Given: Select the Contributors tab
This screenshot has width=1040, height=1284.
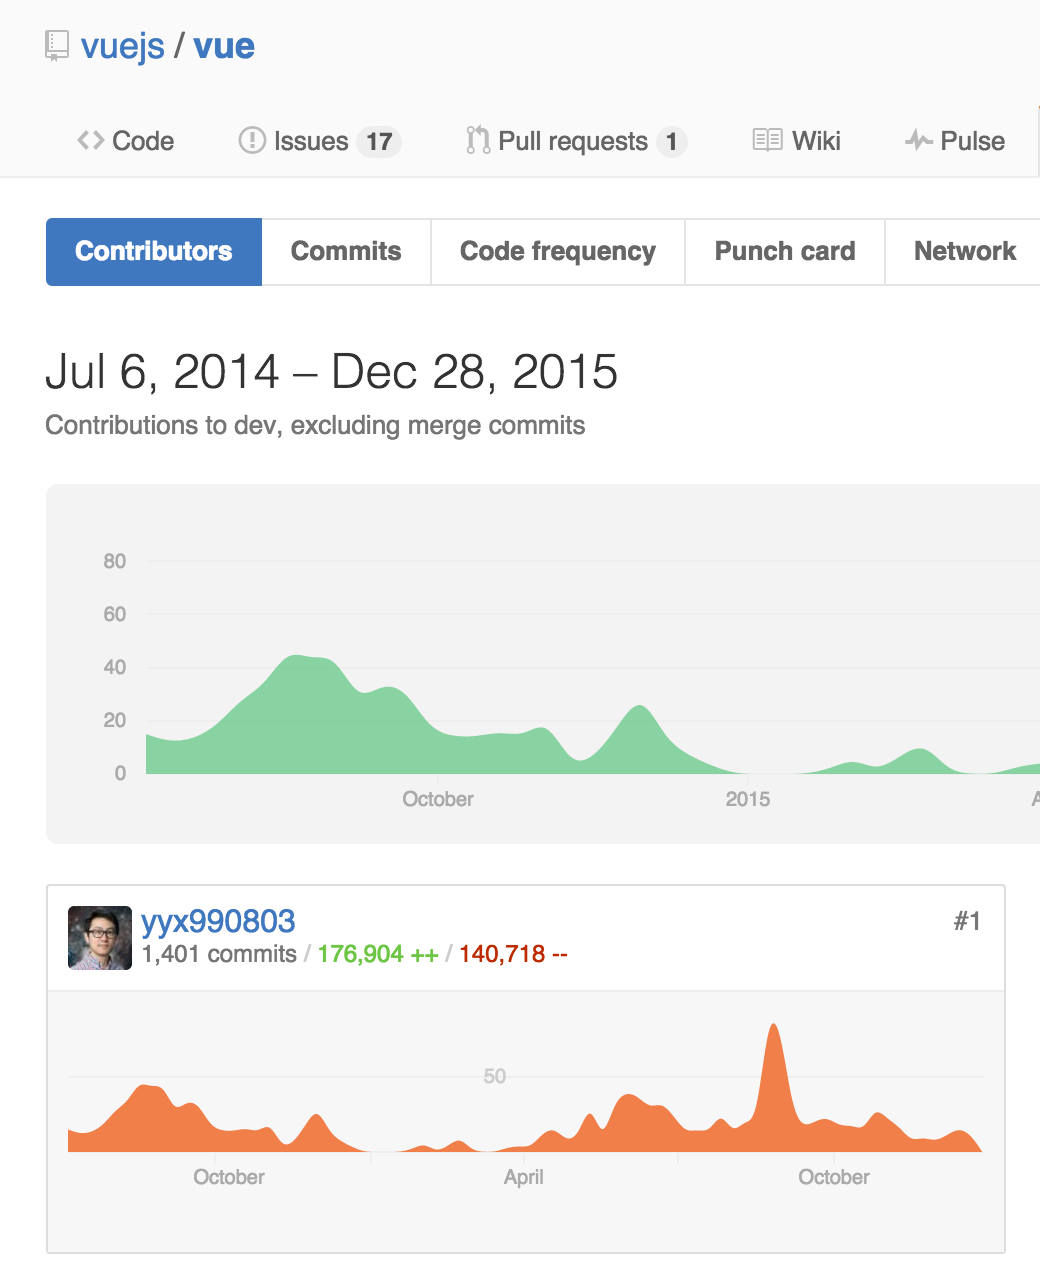Looking at the screenshot, I should coord(154,252).
